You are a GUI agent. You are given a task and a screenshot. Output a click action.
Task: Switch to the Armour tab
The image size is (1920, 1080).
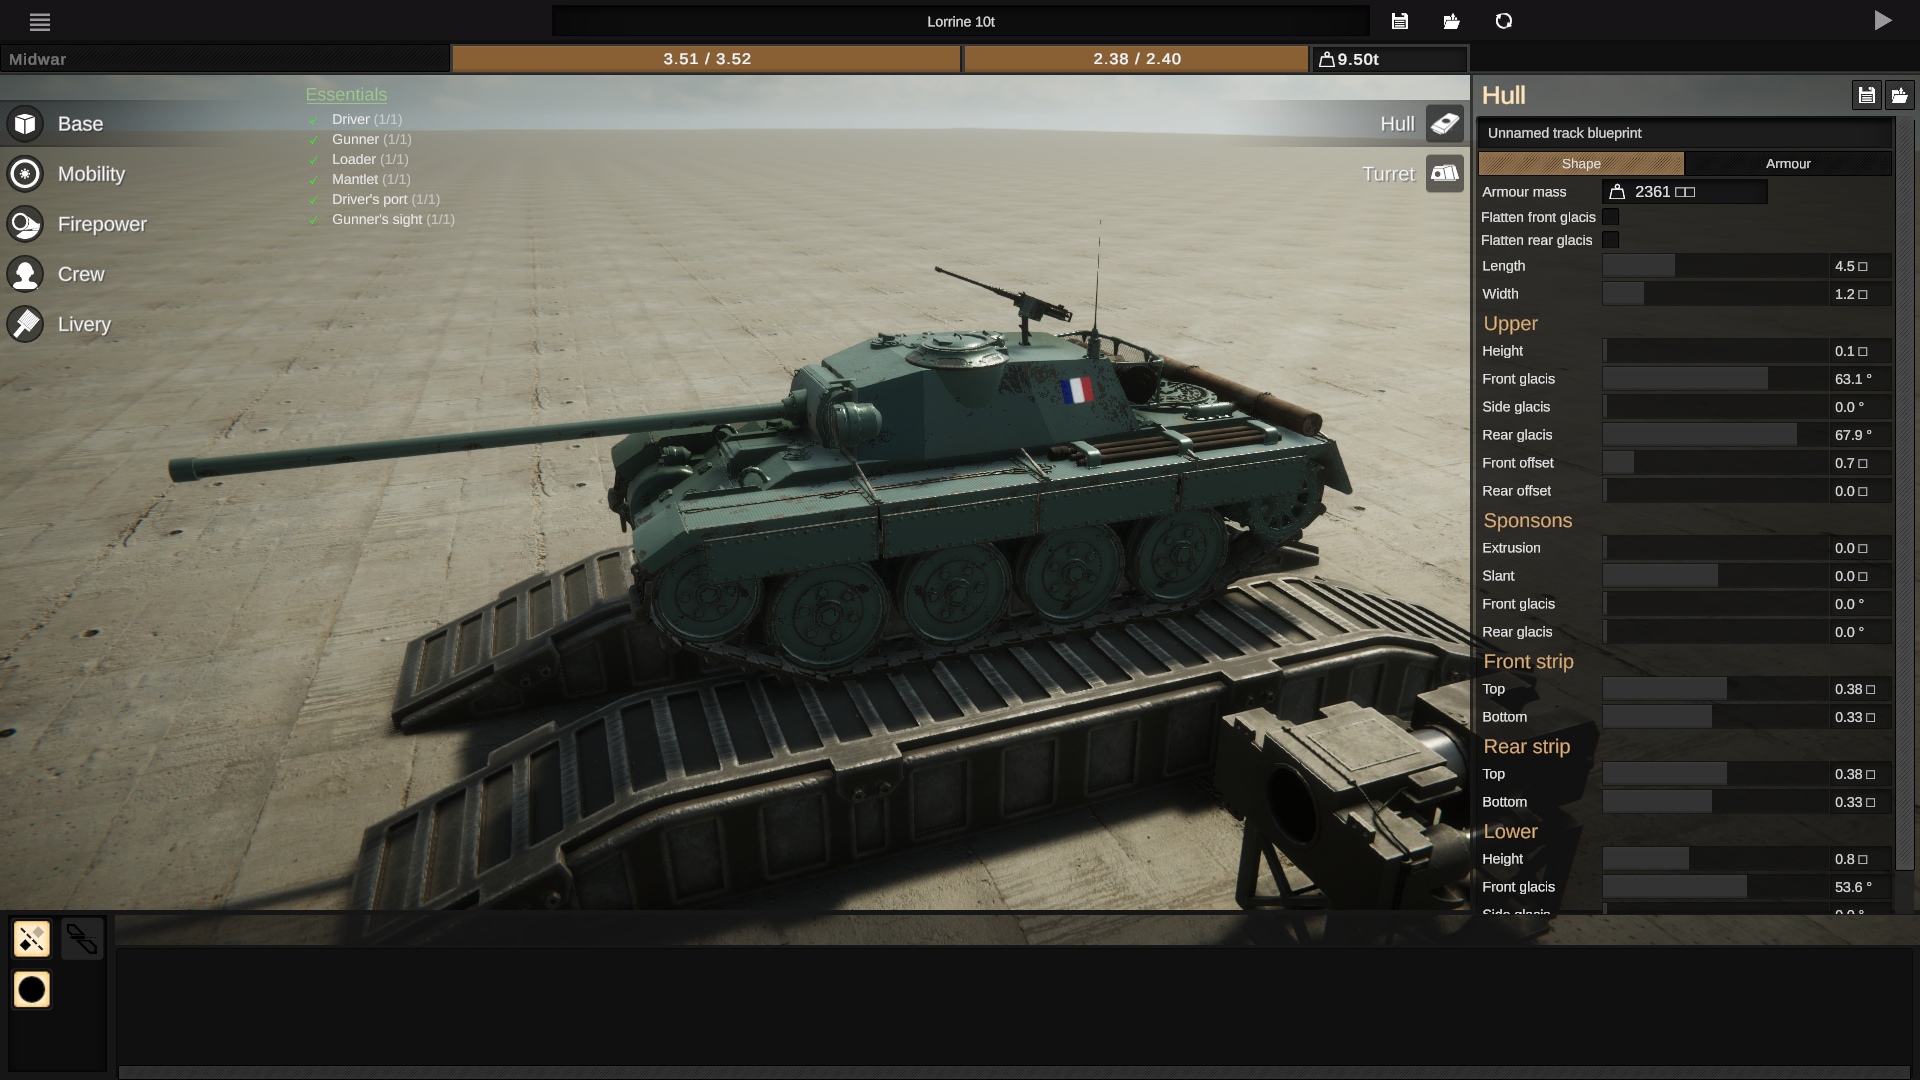(1787, 163)
